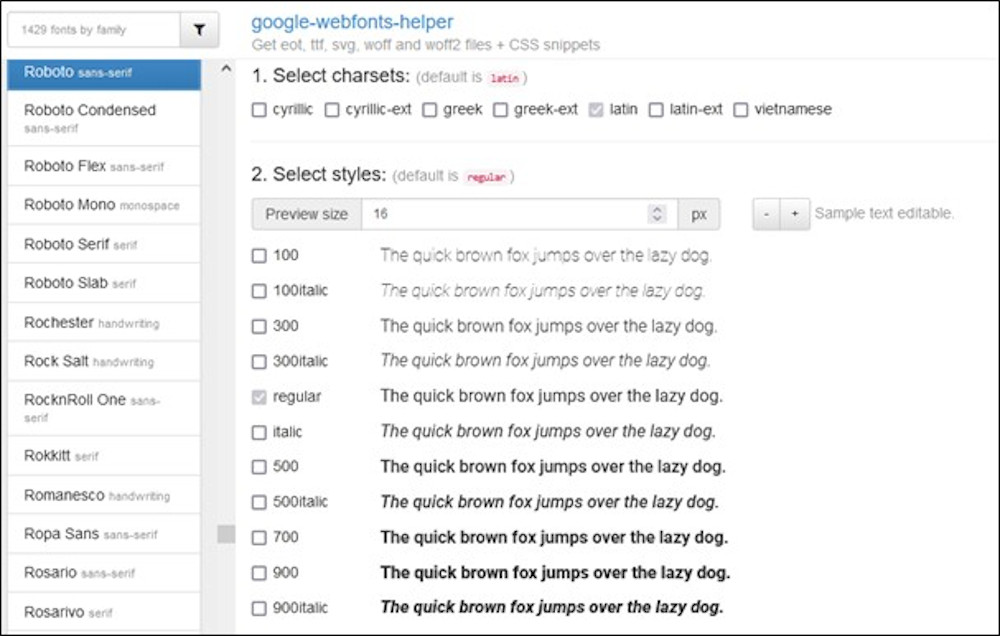Click the fonts by family search field

click(94, 30)
